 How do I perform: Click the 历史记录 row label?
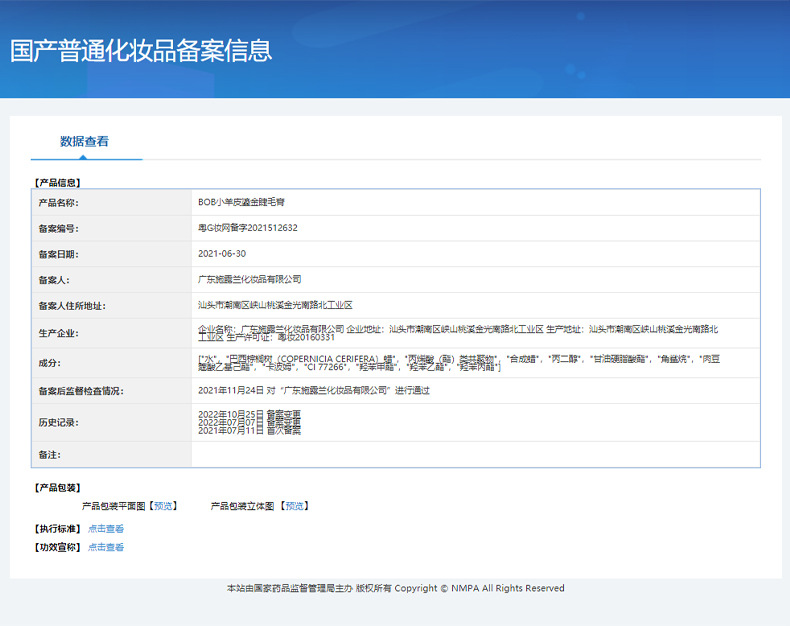click(58, 422)
